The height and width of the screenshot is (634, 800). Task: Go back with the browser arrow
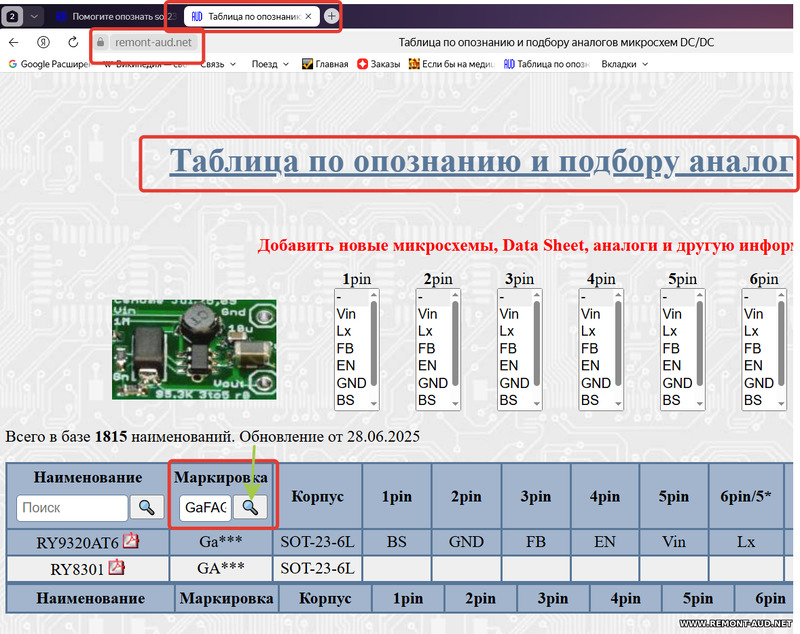coord(14,42)
